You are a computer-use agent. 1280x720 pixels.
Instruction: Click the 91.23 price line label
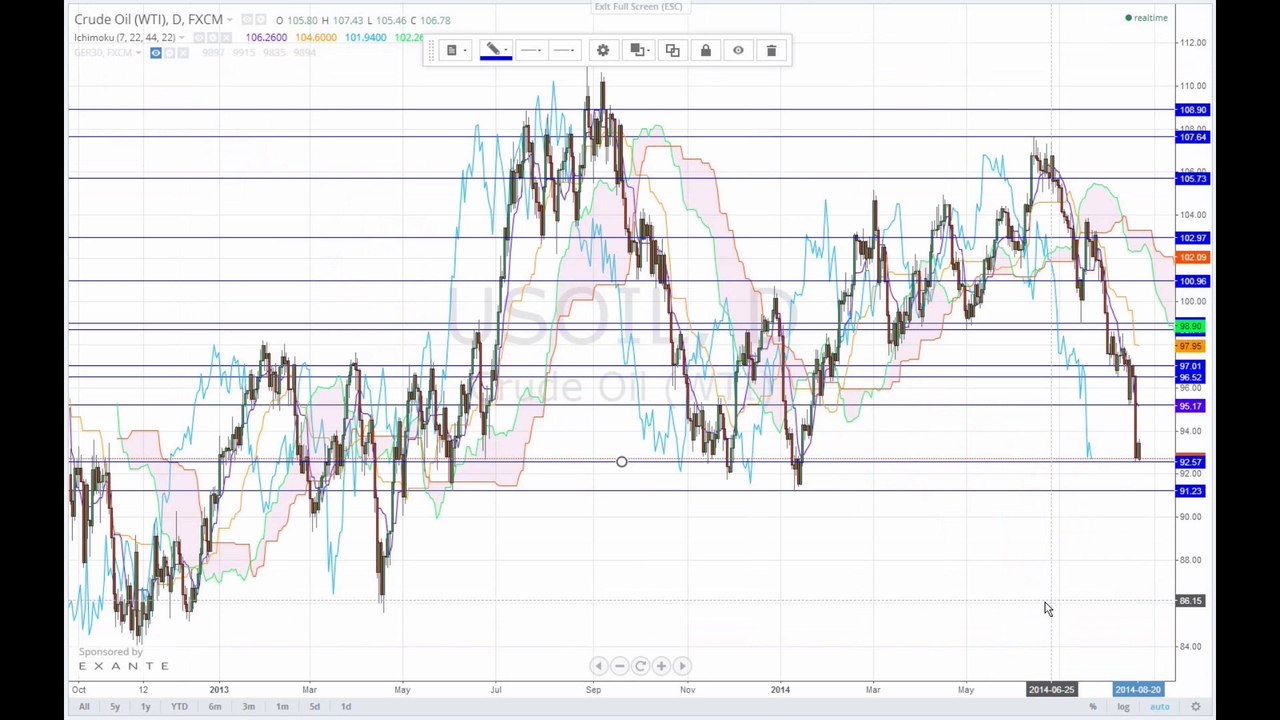(x=1192, y=491)
